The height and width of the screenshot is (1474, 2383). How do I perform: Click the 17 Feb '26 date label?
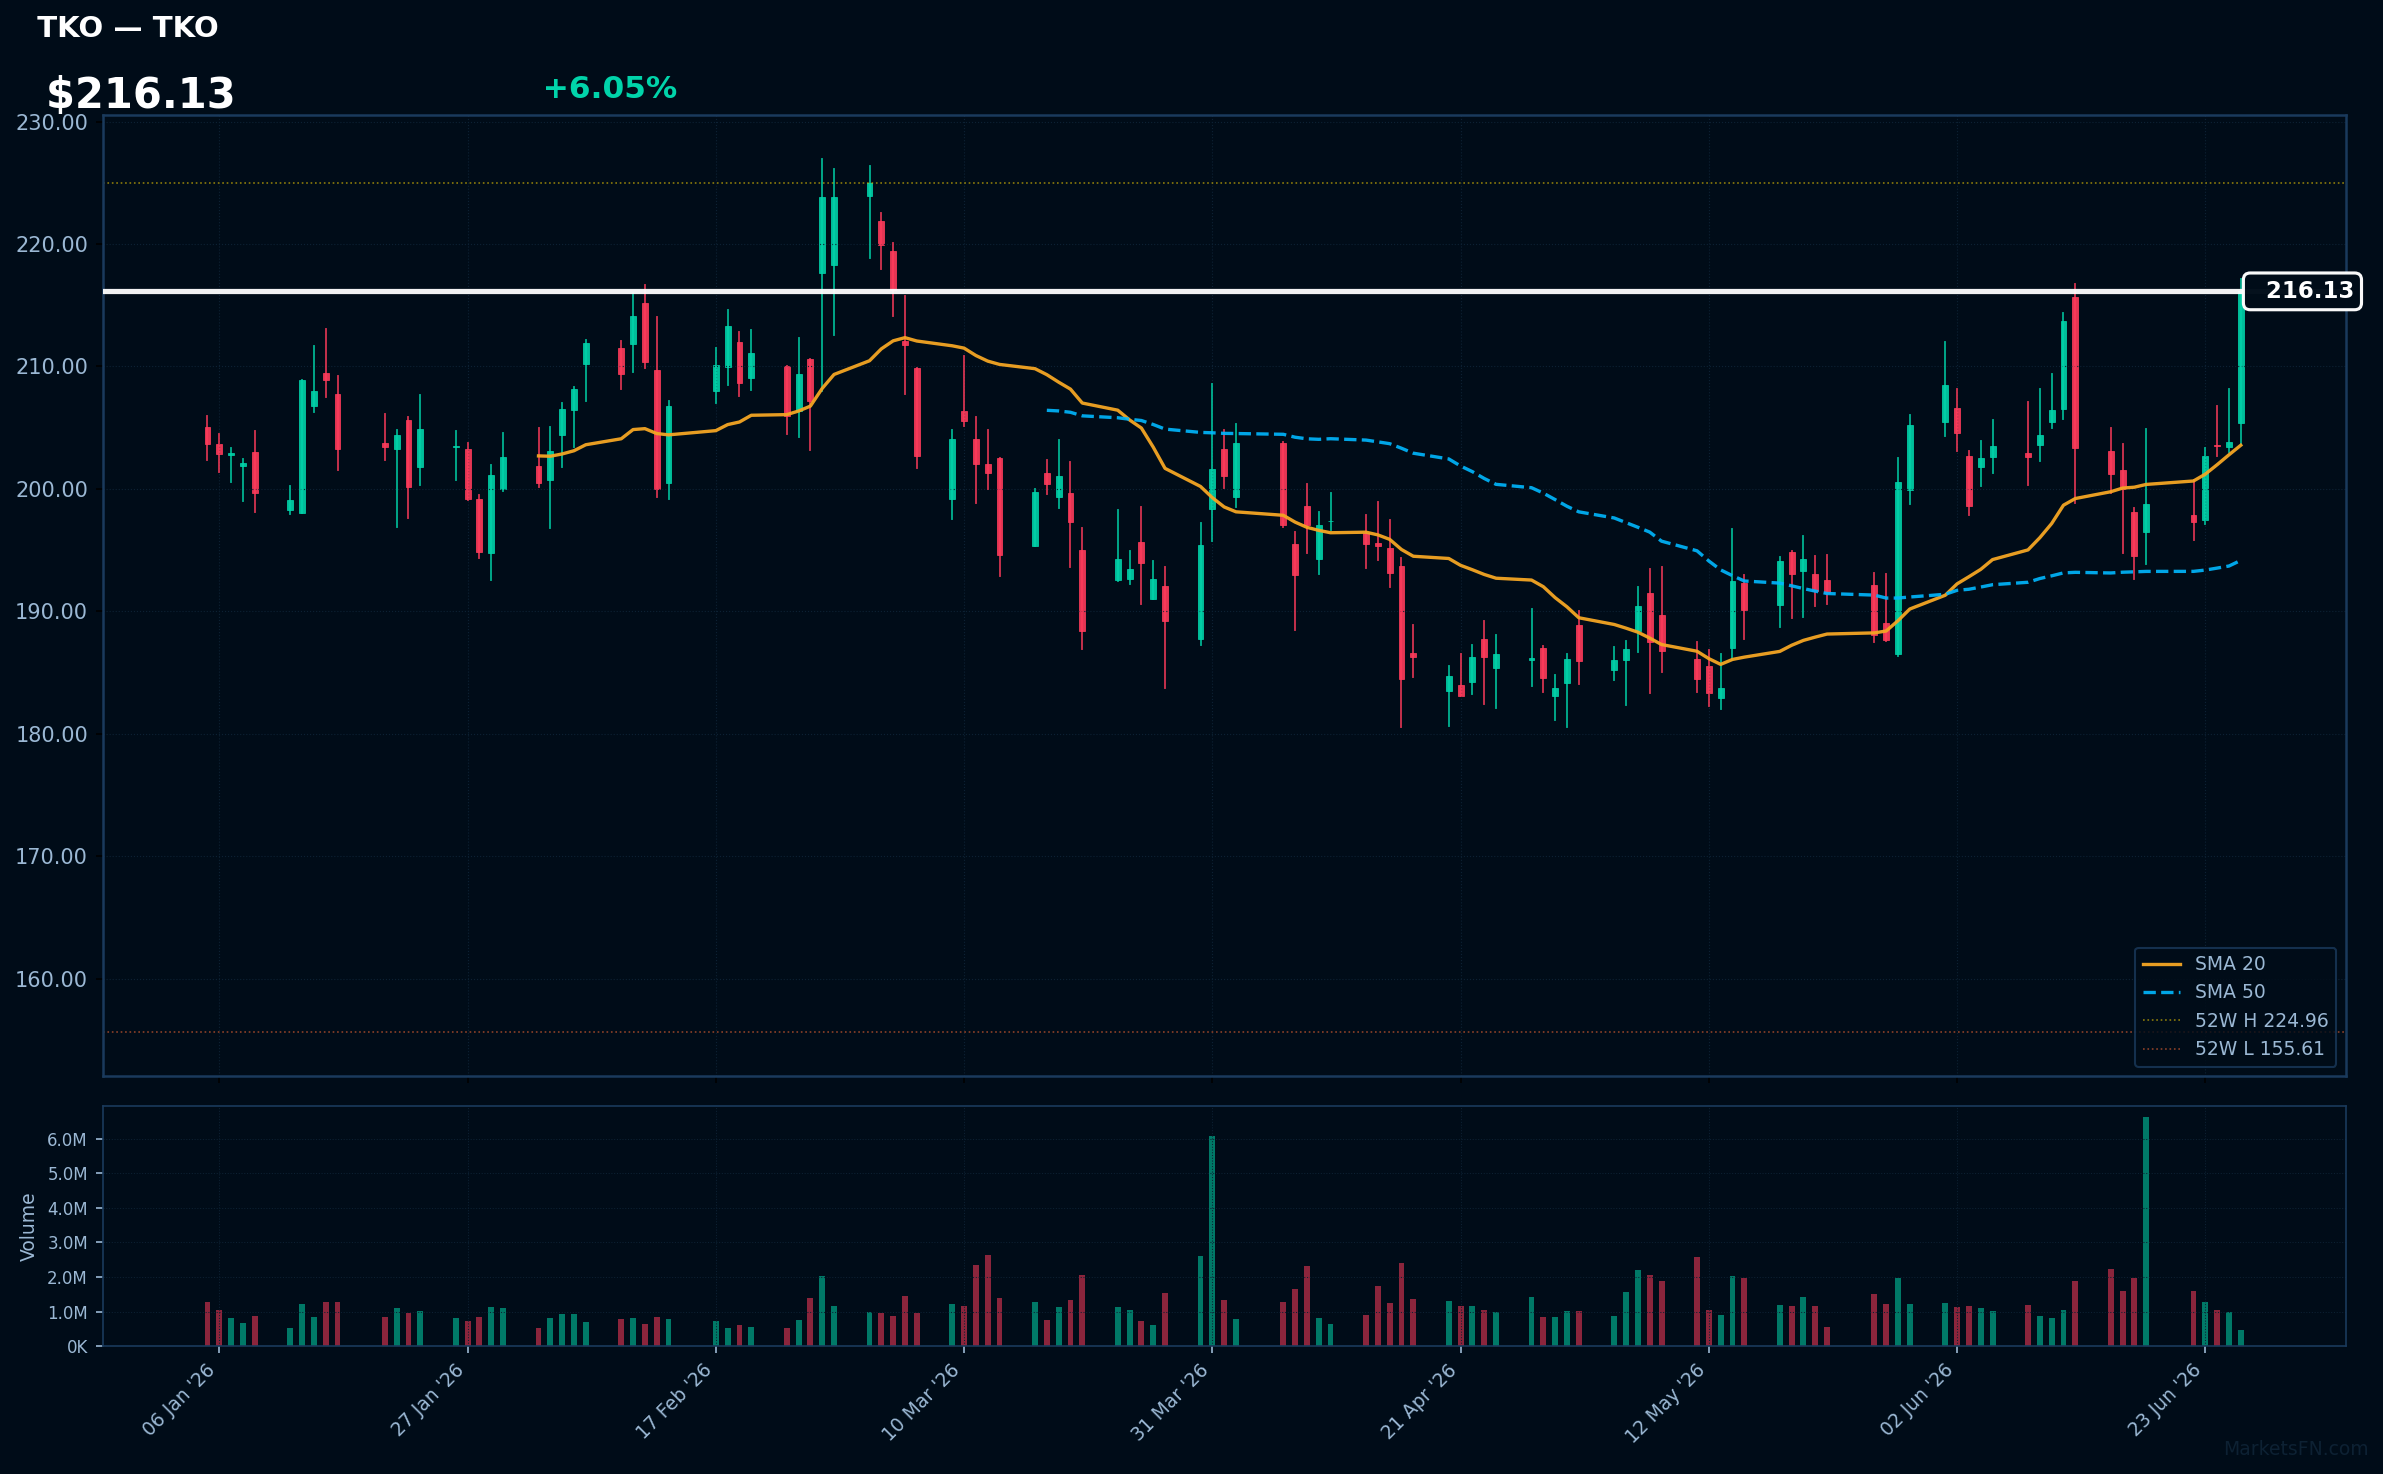[674, 1399]
